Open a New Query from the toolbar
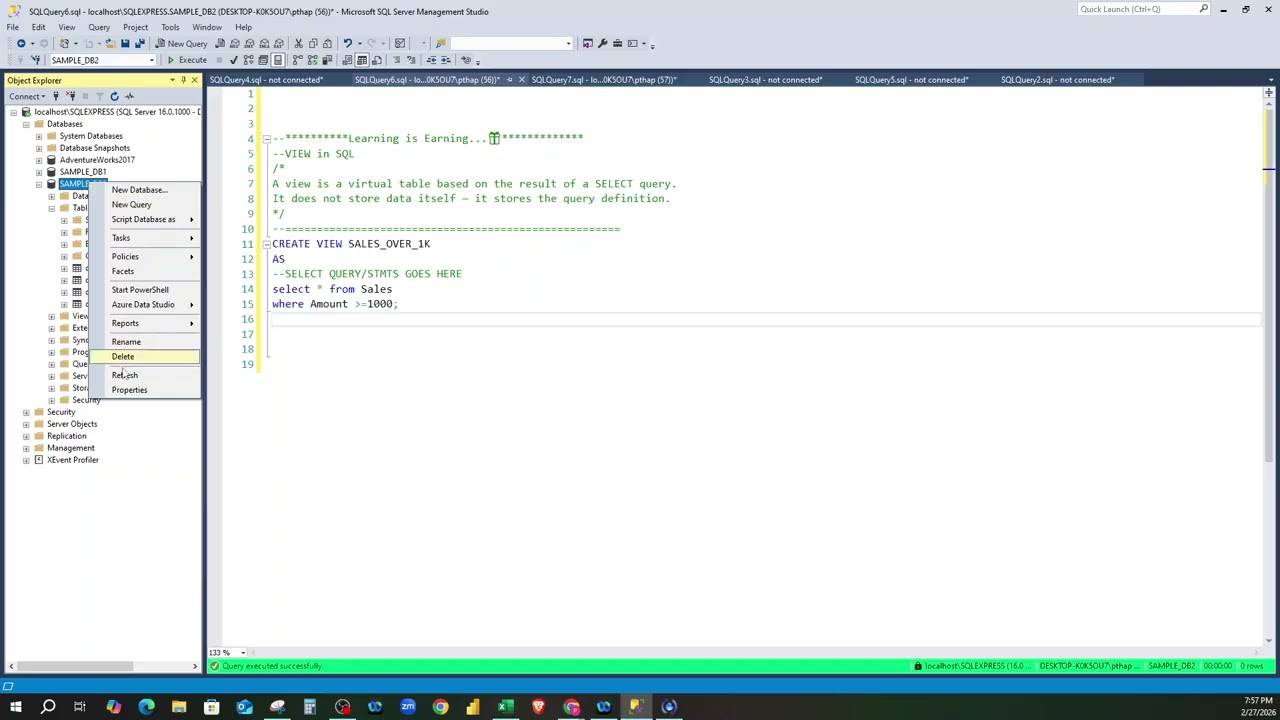This screenshot has width=1280, height=720. pyautogui.click(x=181, y=43)
